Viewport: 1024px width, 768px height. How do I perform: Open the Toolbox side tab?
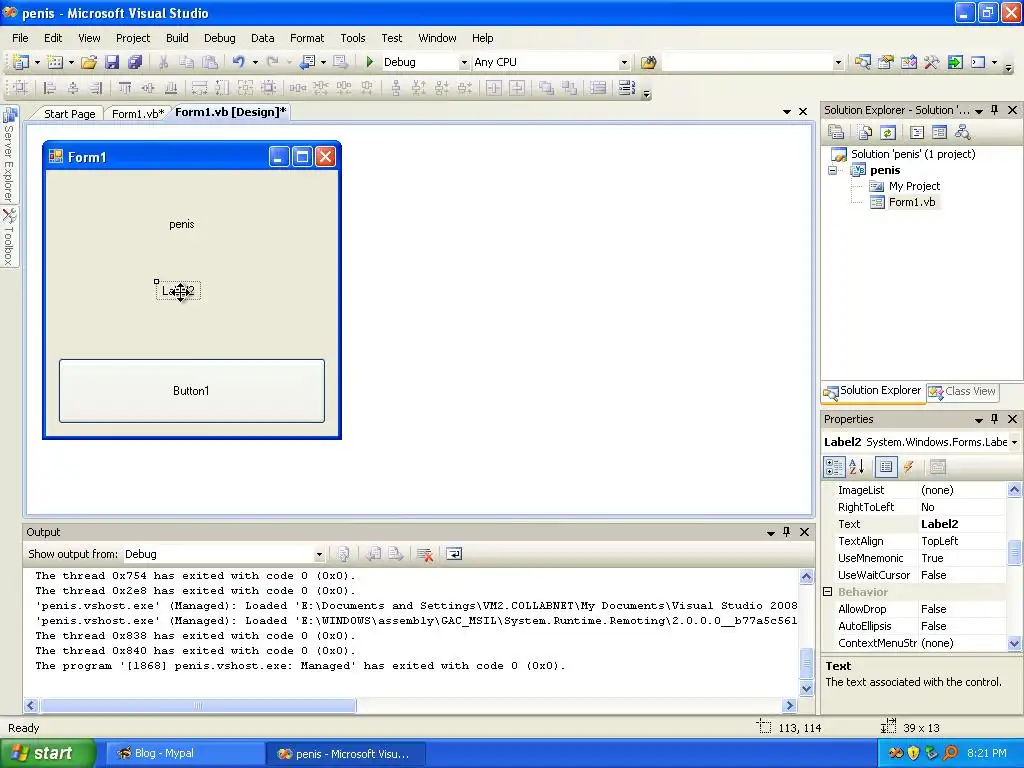[x=8, y=237]
